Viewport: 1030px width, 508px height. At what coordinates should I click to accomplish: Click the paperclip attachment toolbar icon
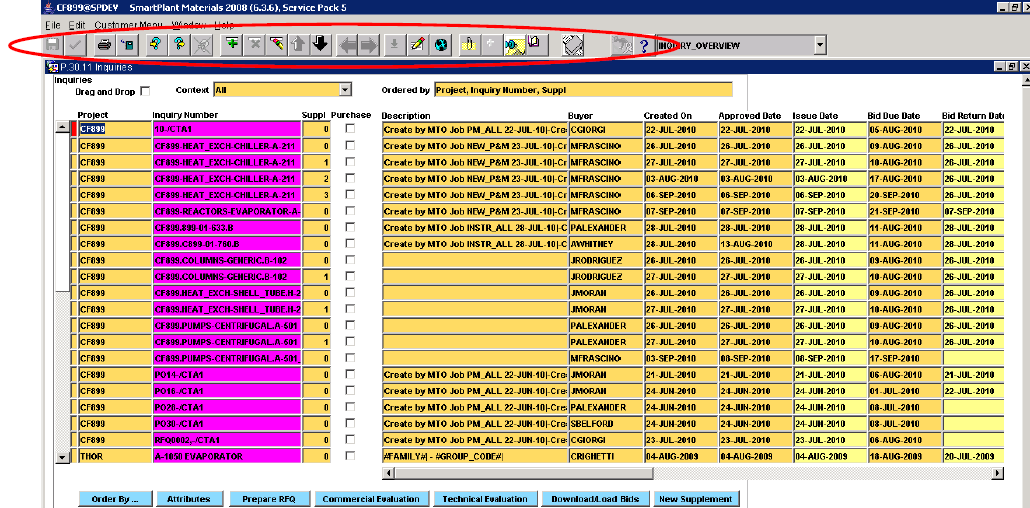(468, 45)
